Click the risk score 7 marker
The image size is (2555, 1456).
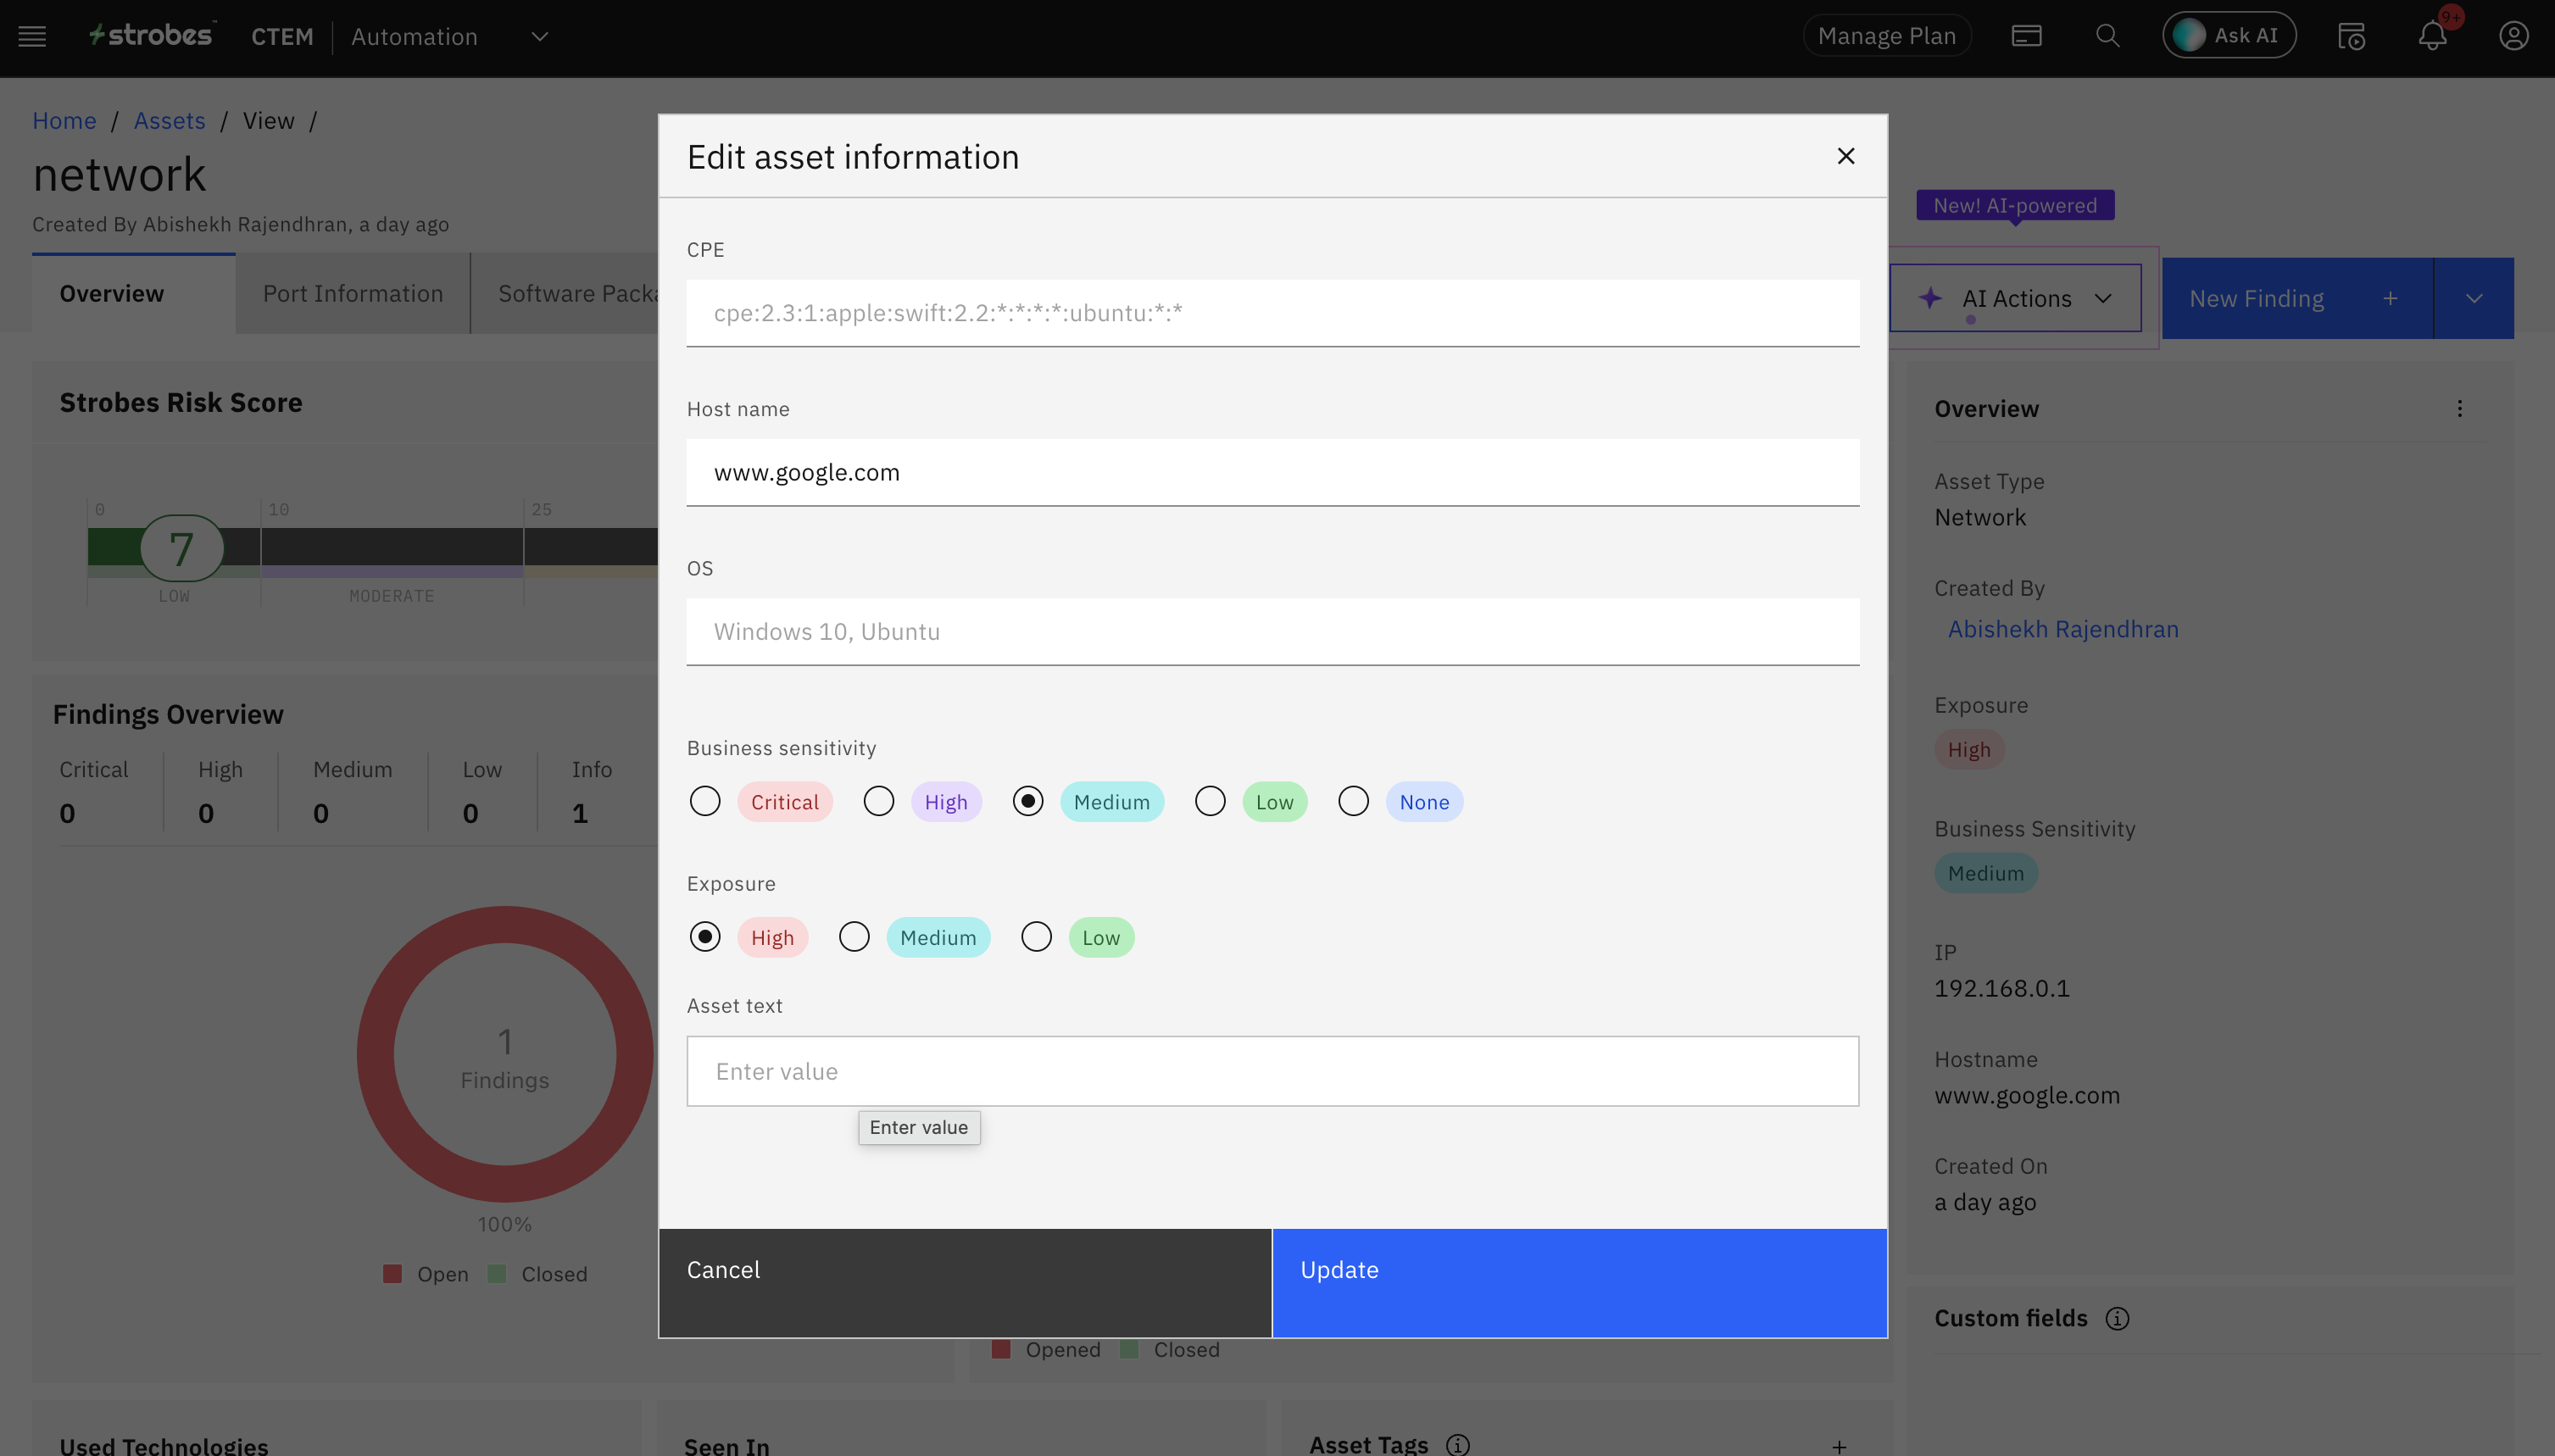(181, 548)
